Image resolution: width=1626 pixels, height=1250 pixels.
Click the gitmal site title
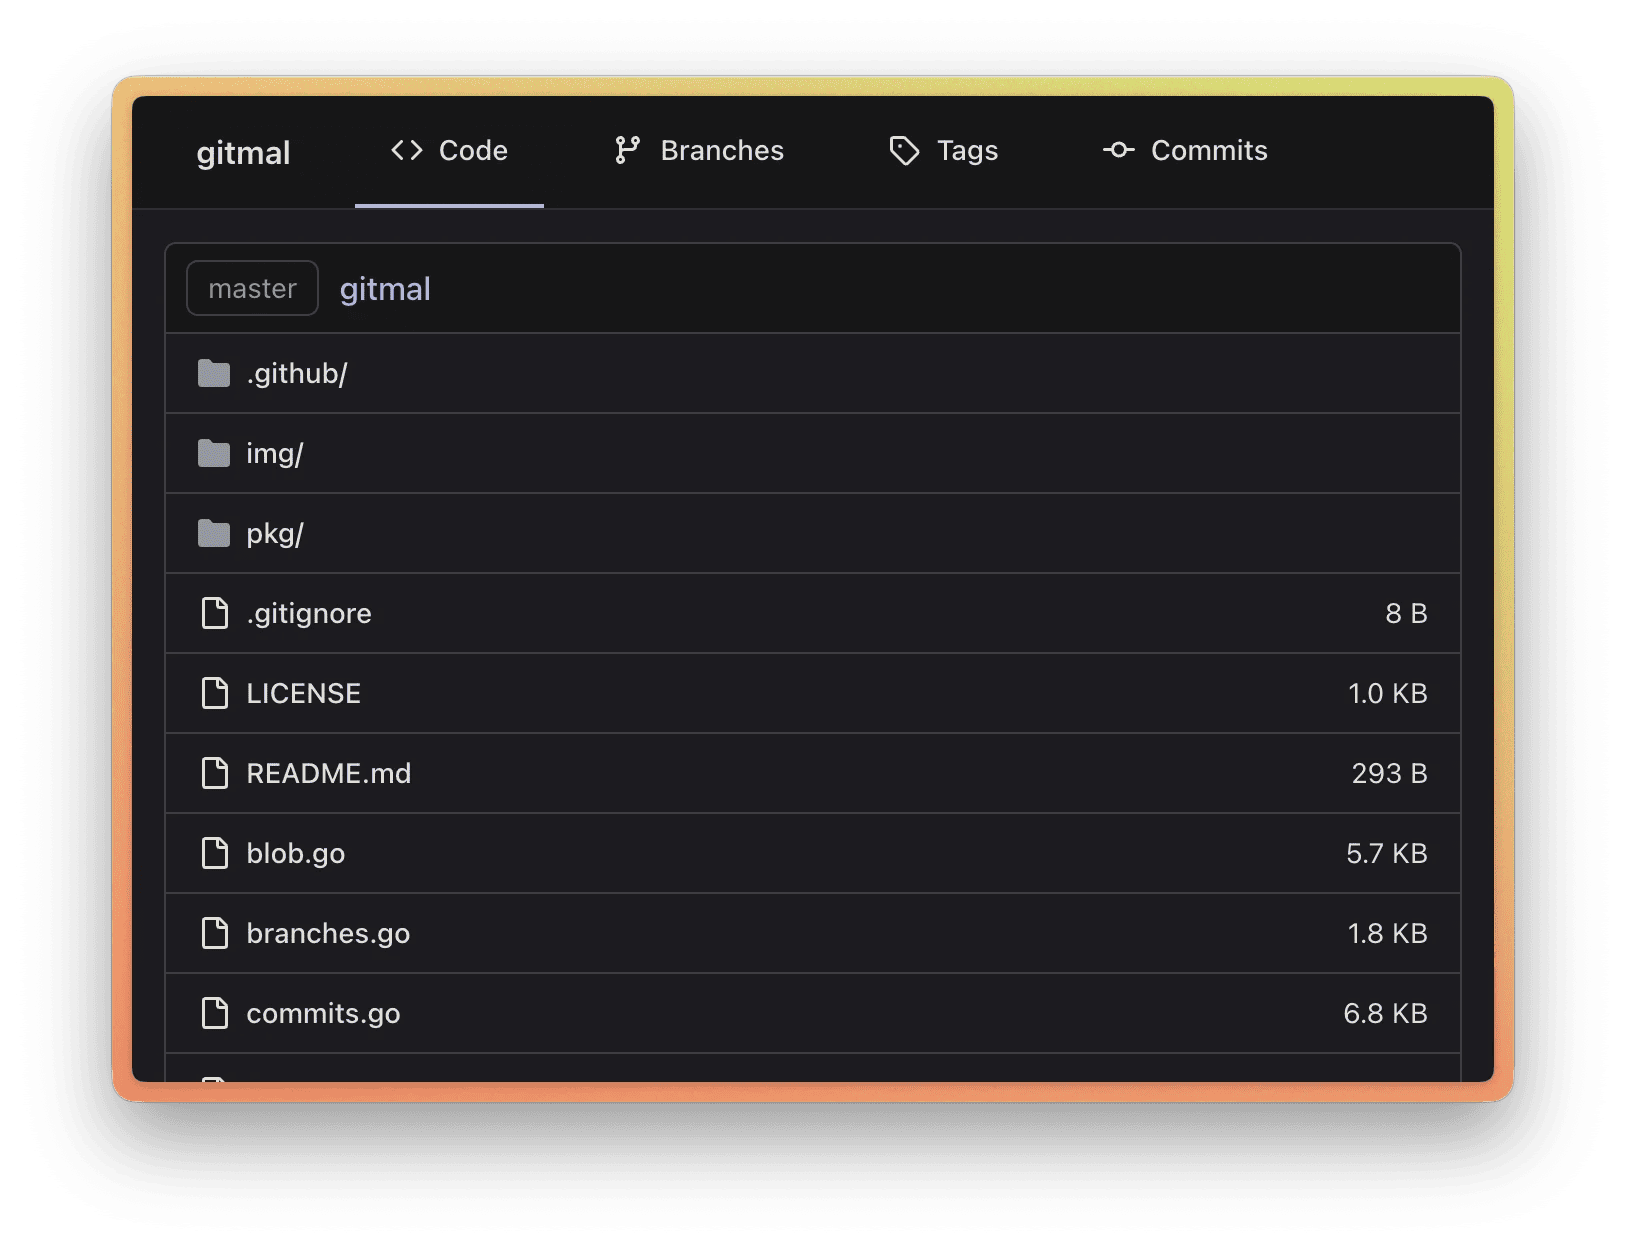pos(243,153)
